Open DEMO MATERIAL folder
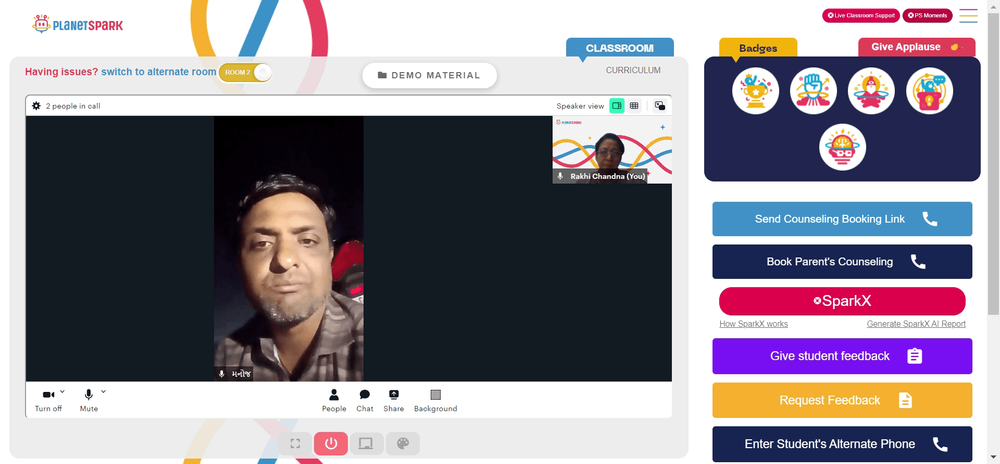This screenshot has width=1000, height=464. pyautogui.click(x=429, y=75)
